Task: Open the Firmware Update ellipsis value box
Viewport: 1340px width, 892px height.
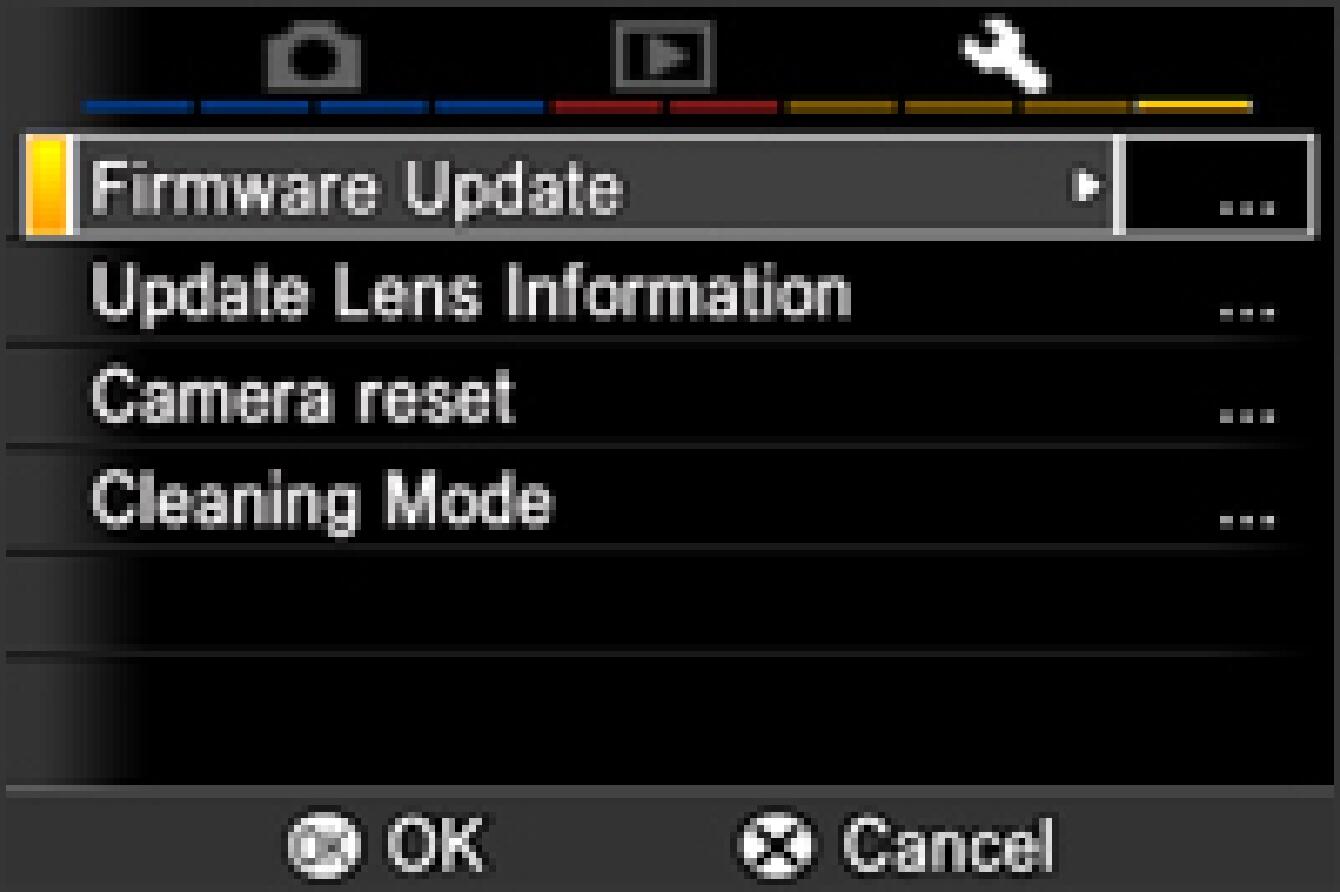Action: tap(1217, 187)
